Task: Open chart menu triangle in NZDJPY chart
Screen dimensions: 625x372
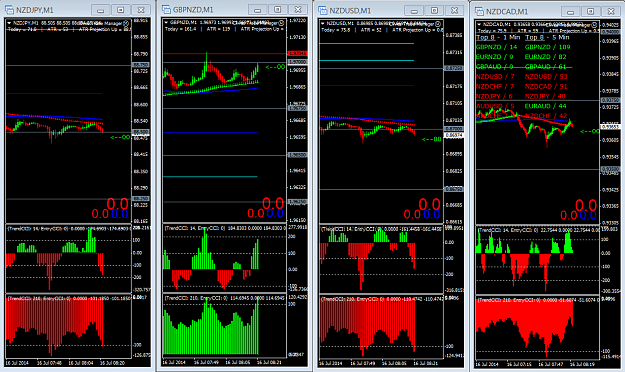Action: point(9,23)
